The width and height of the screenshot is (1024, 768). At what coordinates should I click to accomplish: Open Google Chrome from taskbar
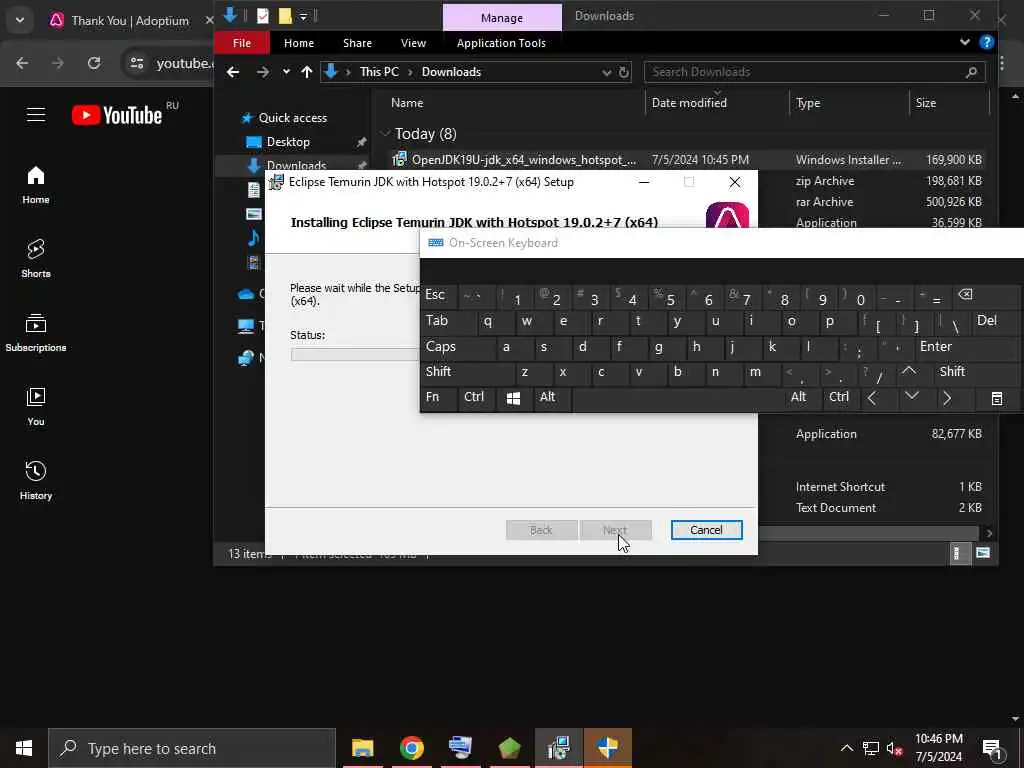(411, 748)
